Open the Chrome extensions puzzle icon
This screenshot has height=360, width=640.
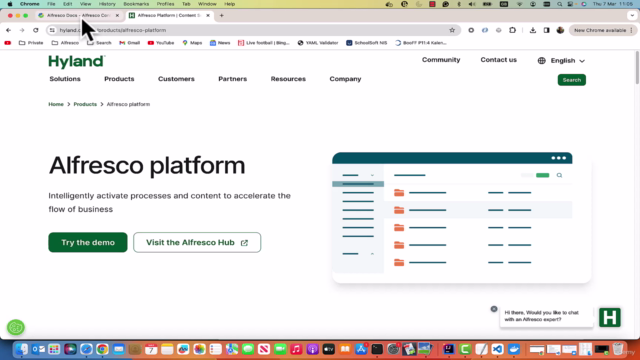point(513,30)
